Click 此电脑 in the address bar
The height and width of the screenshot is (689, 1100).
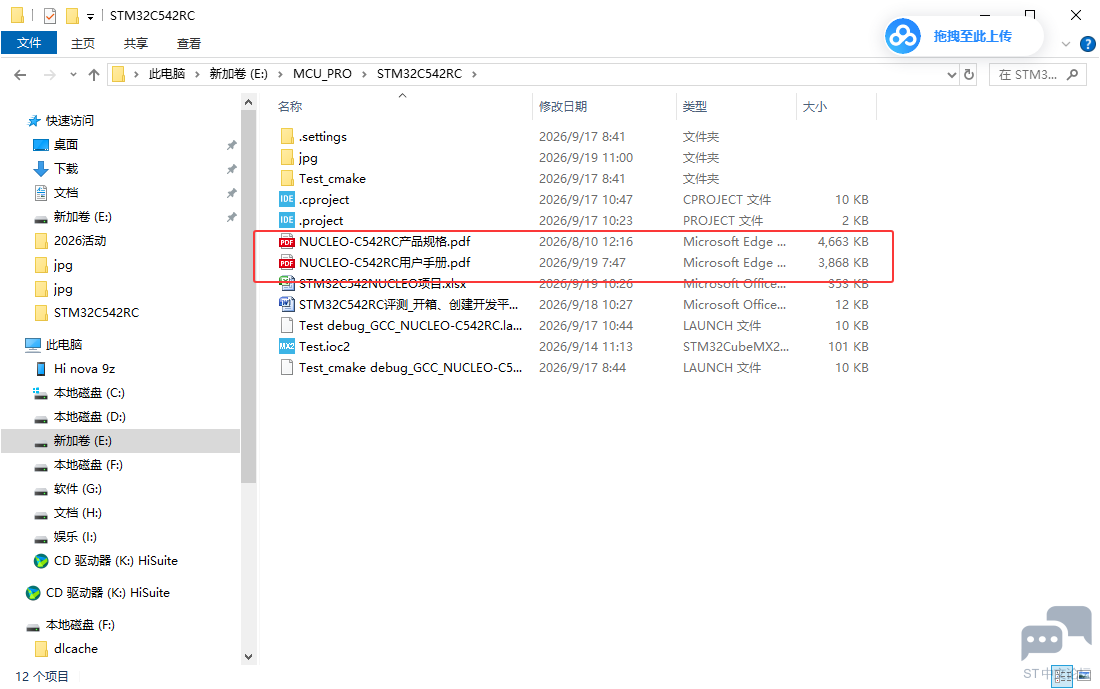coord(167,74)
